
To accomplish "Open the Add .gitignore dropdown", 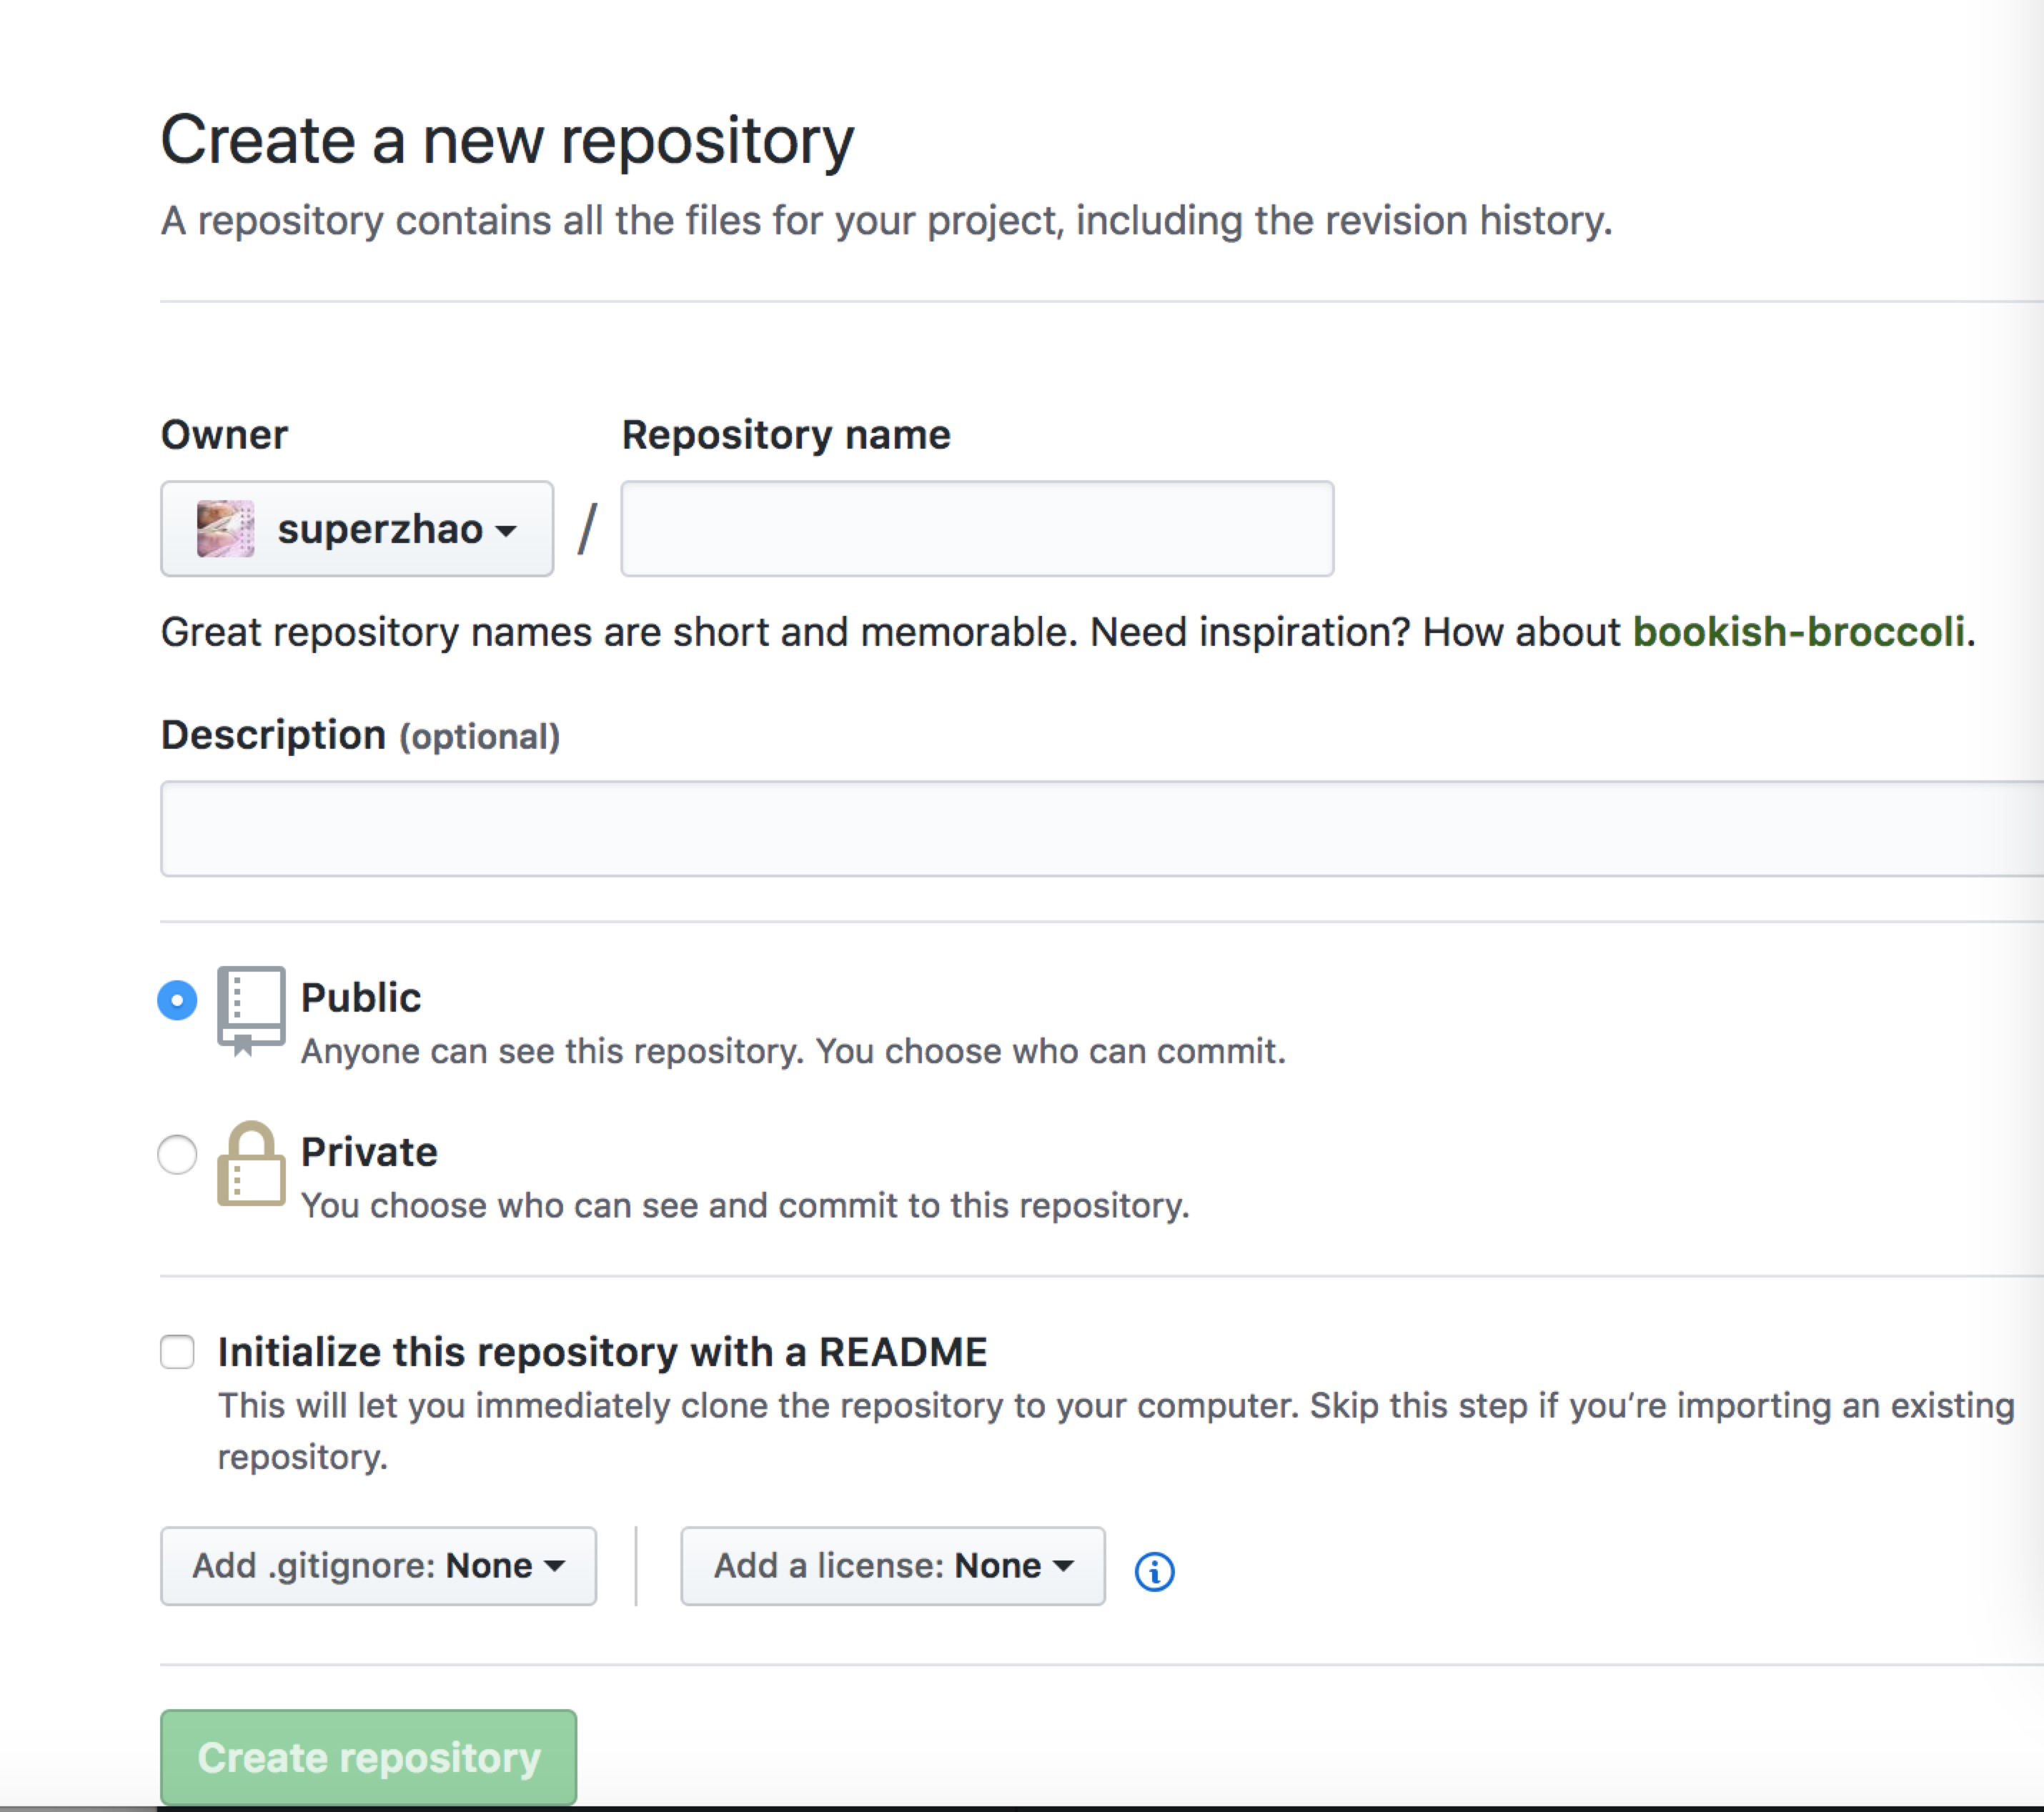I will pyautogui.click(x=378, y=1566).
